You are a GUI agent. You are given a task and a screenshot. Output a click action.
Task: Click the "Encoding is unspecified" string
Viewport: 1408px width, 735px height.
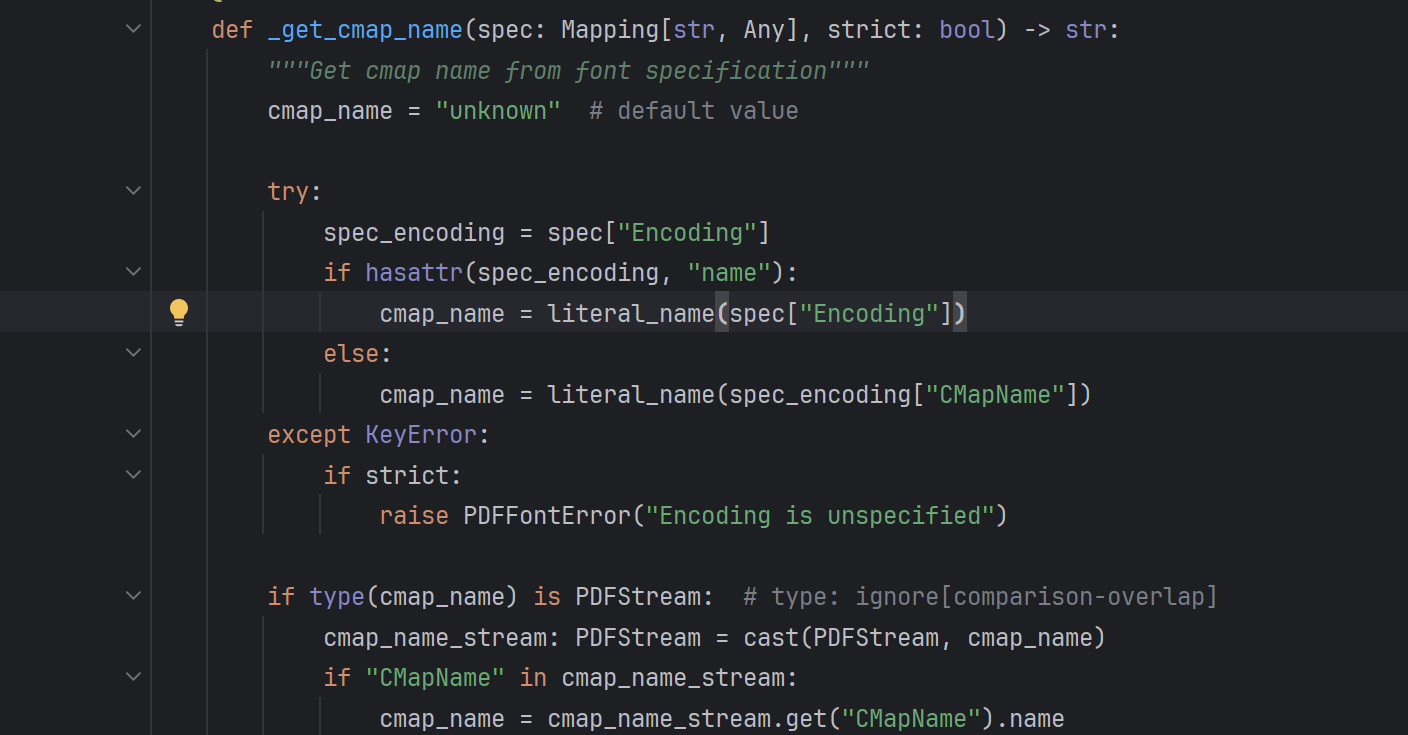tap(819, 516)
